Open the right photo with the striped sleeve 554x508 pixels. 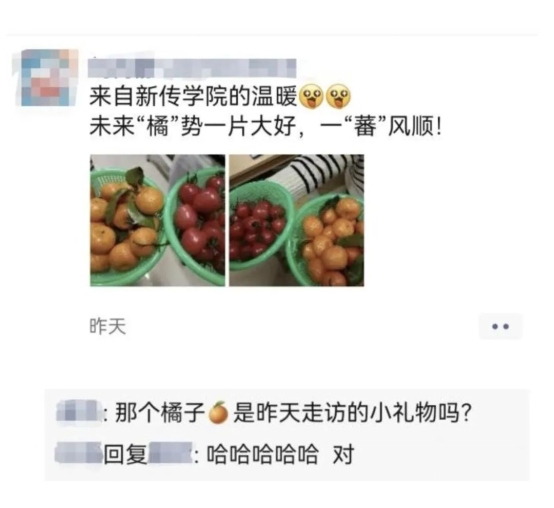click(297, 220)
